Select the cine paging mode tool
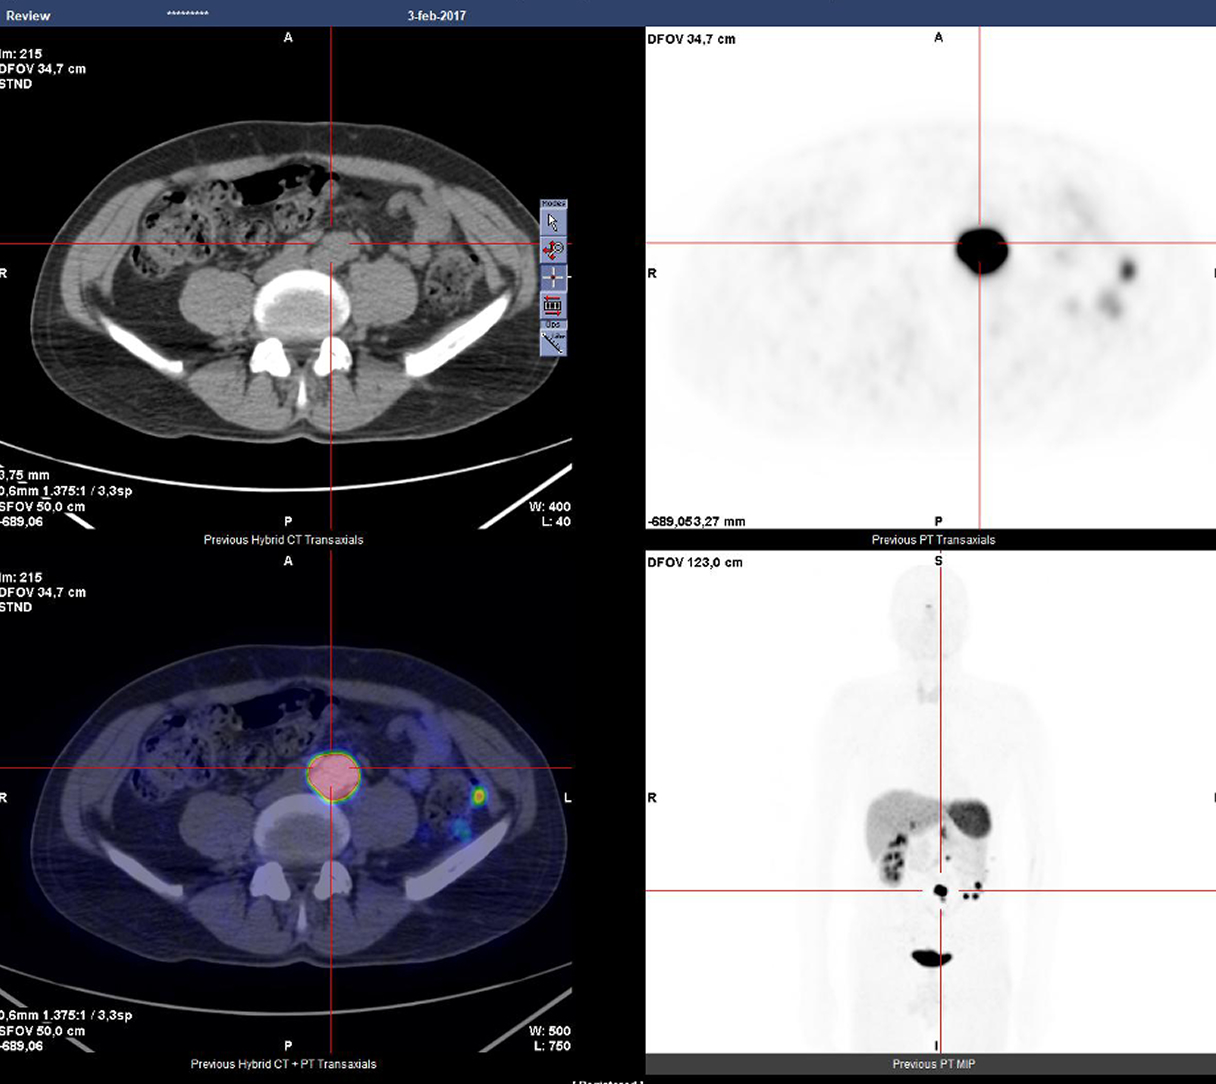 point(553,304)
